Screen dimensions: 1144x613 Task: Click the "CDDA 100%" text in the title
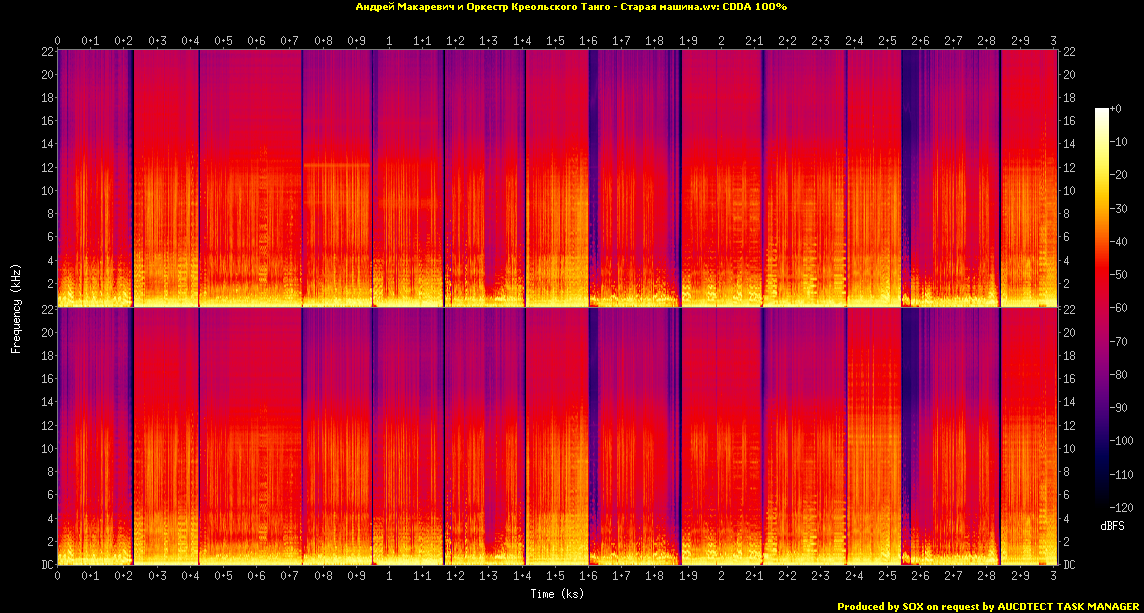(x=754, y=7)
